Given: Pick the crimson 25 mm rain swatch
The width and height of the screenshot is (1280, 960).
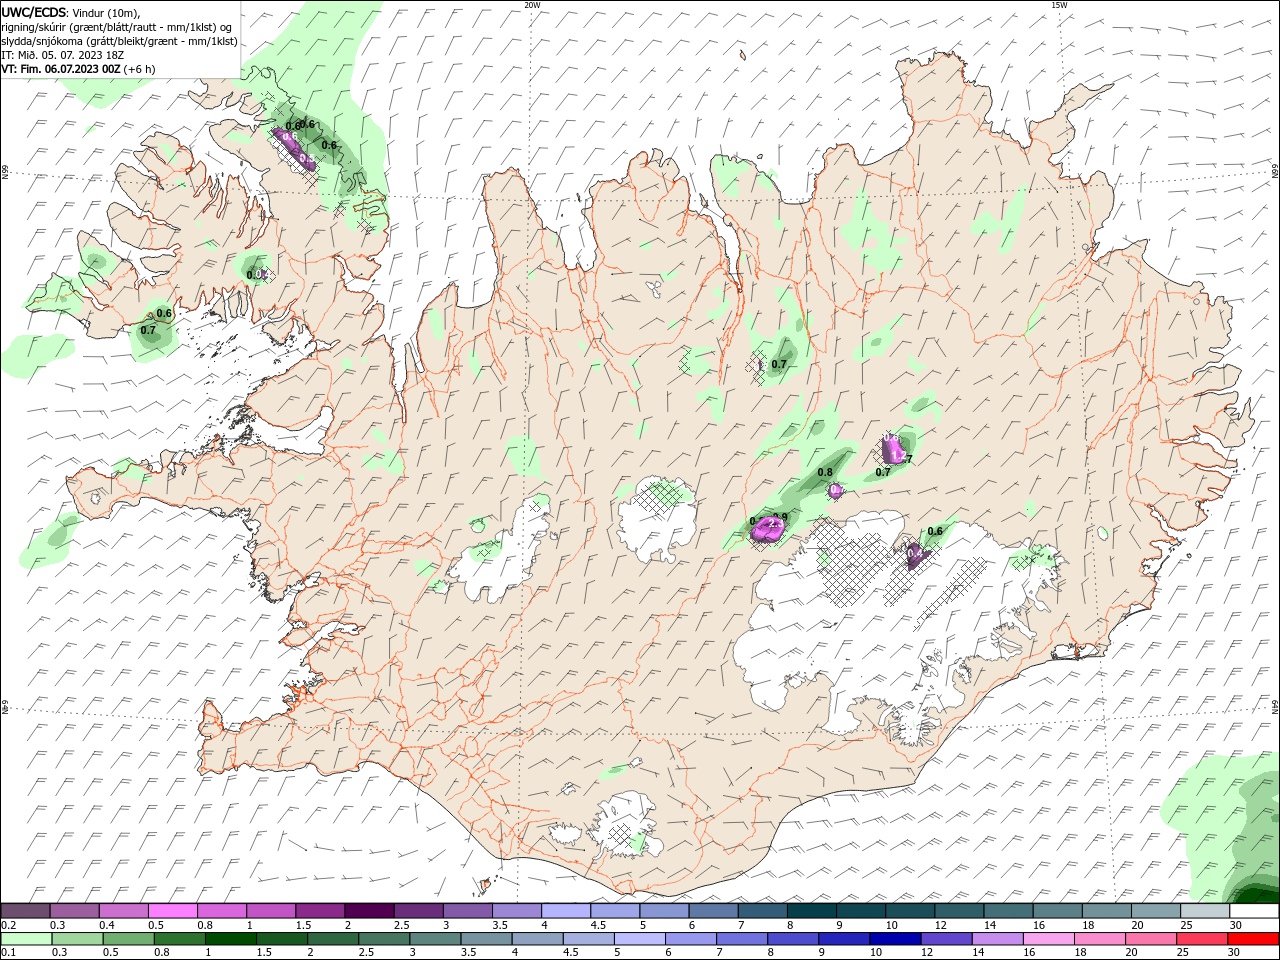Looking at the screenshot, I should click(1202, 939).
